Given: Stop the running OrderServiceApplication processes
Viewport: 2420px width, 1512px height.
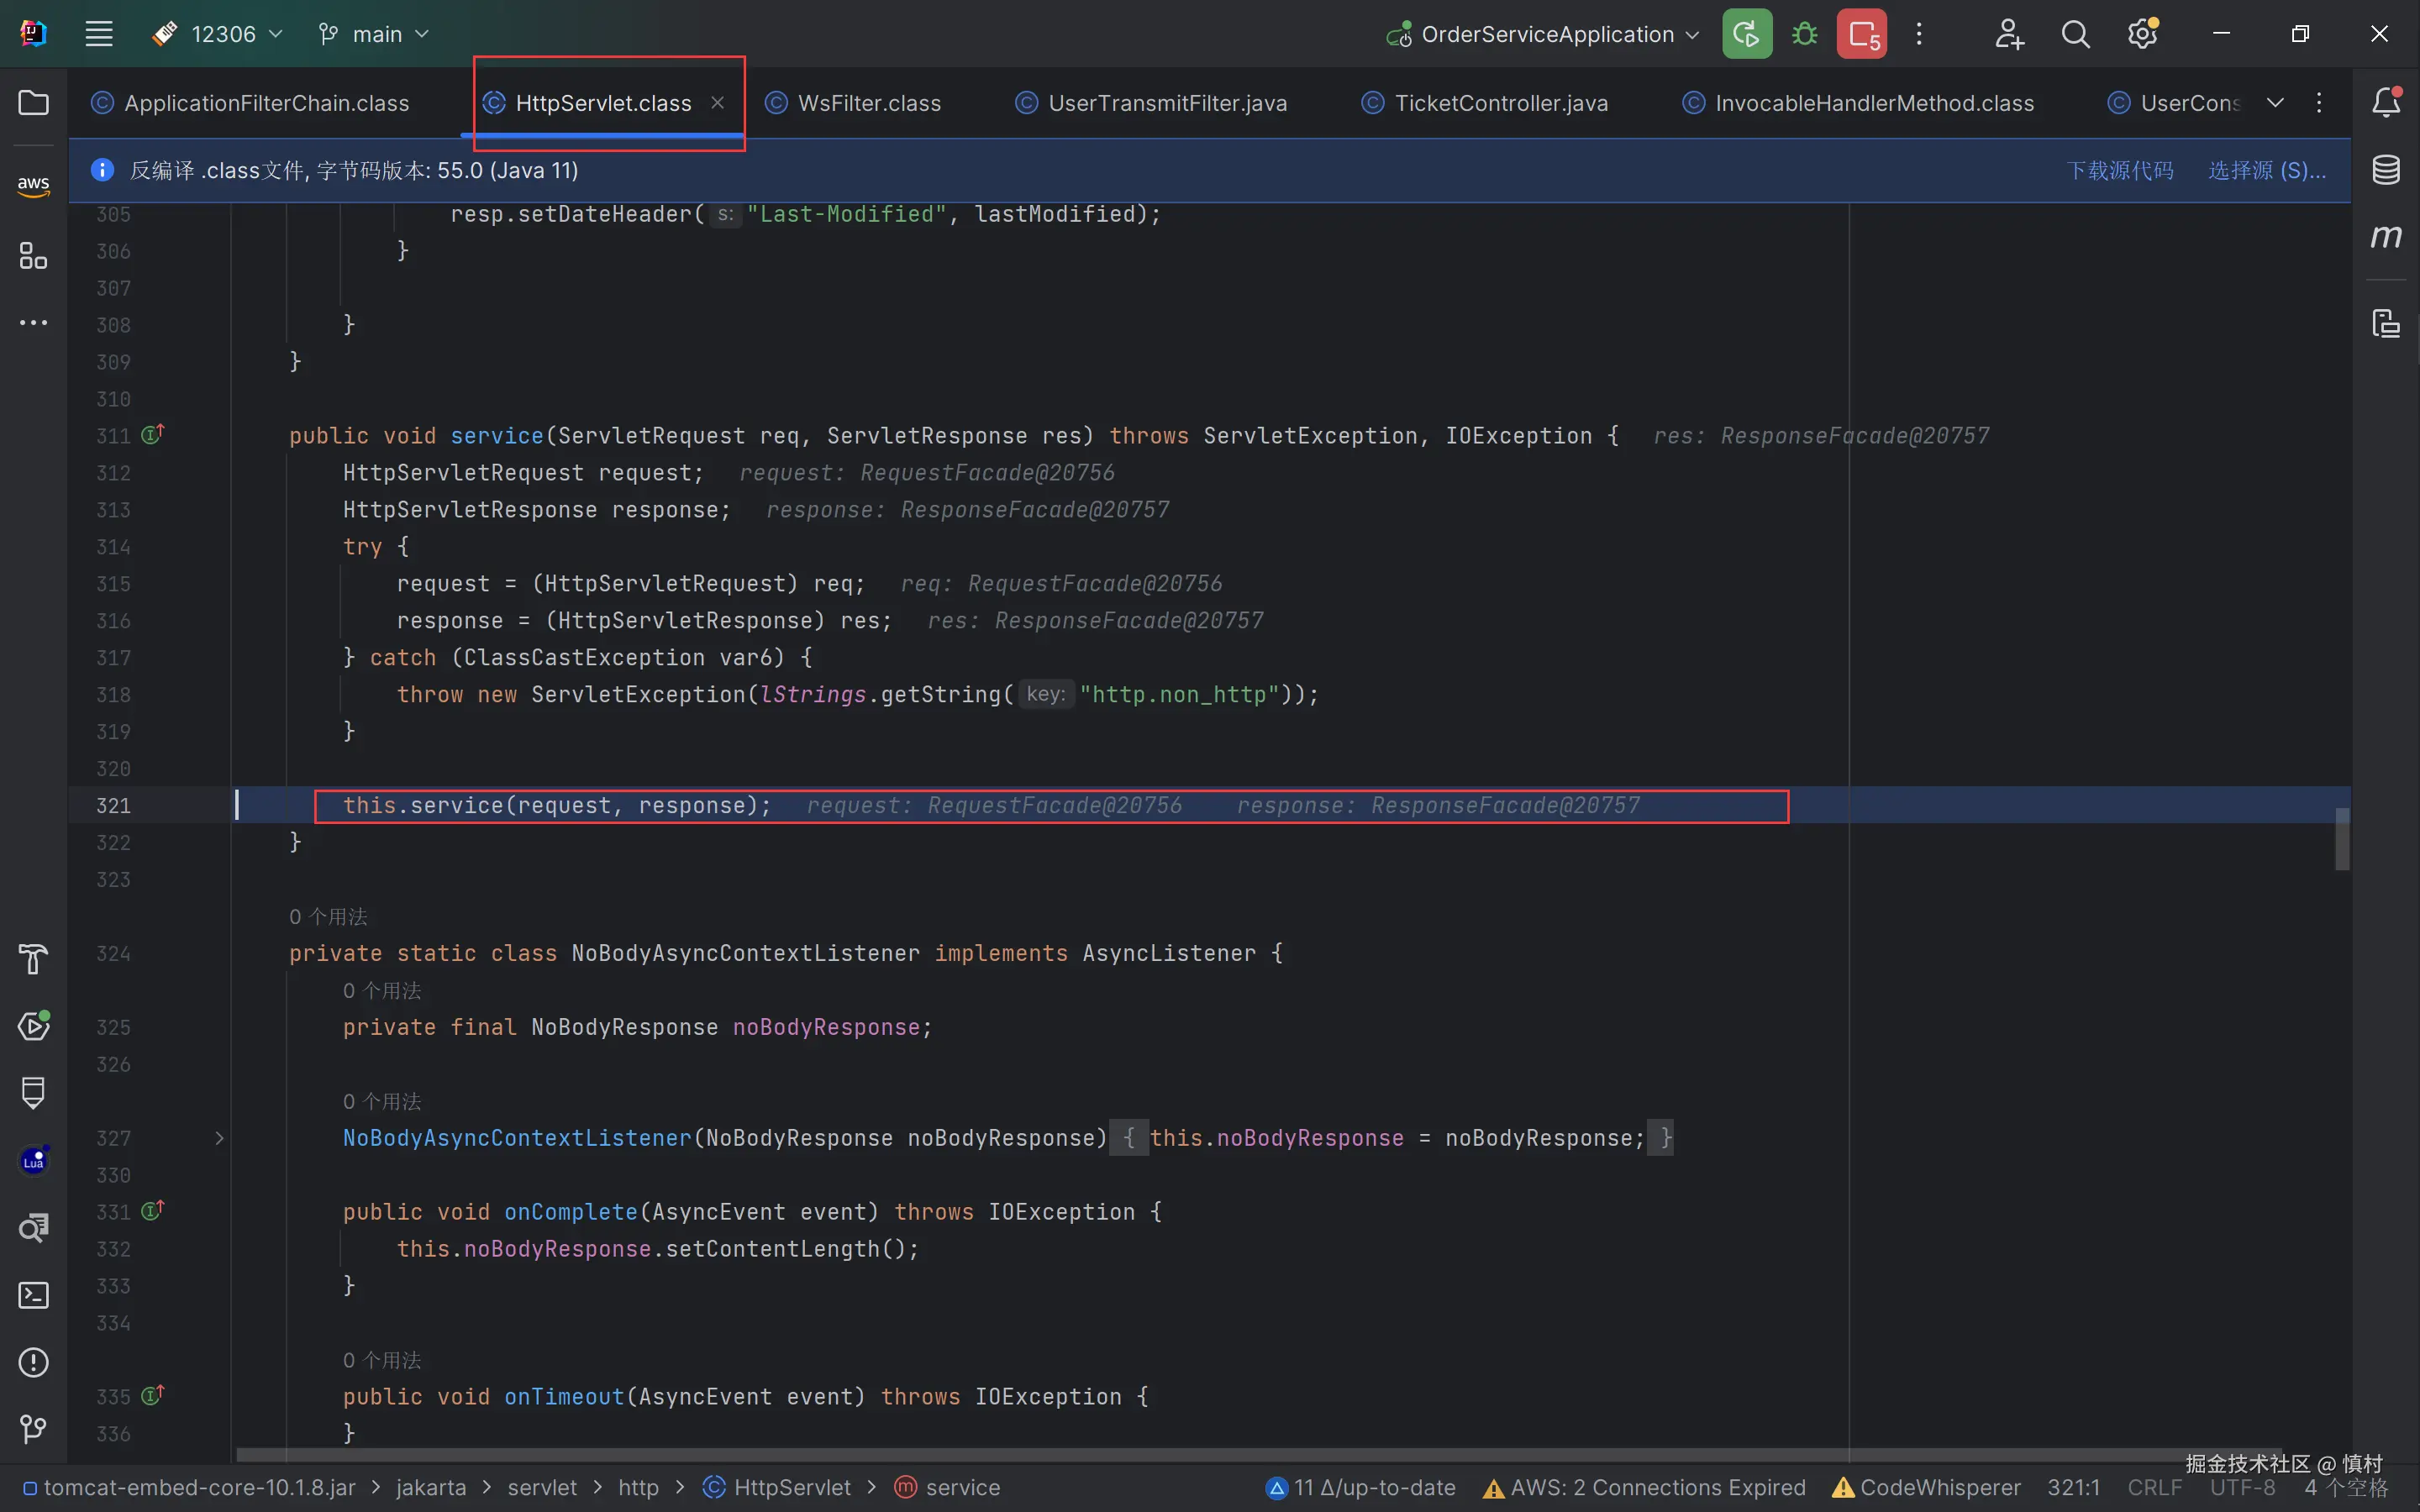Looking at the screenshot, I should click(x=1861, y=34).
